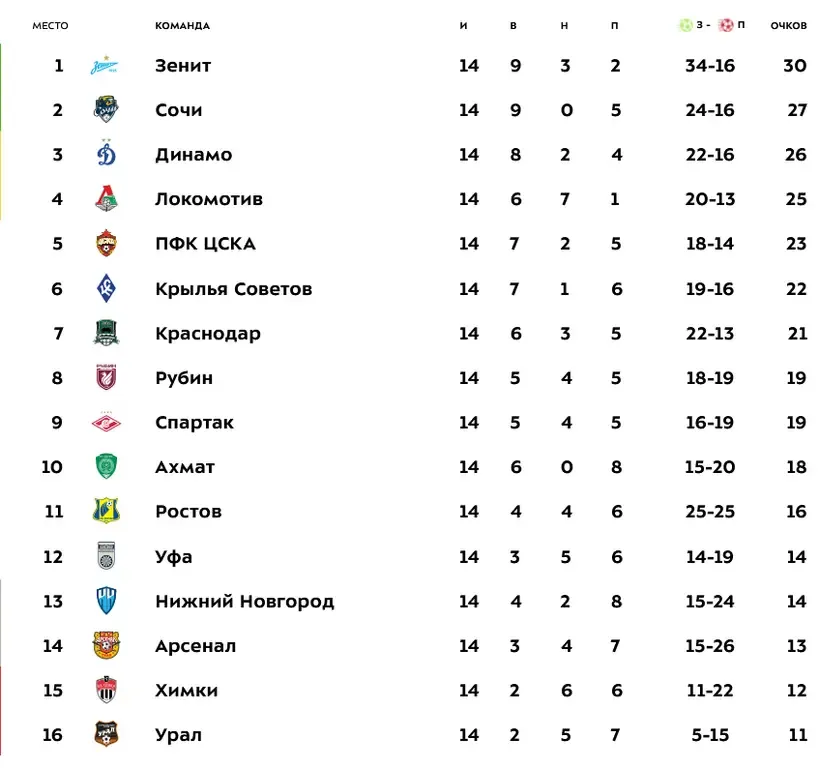Click the Spartak club logo
819x768 pixels.
[x=106, y=422]
